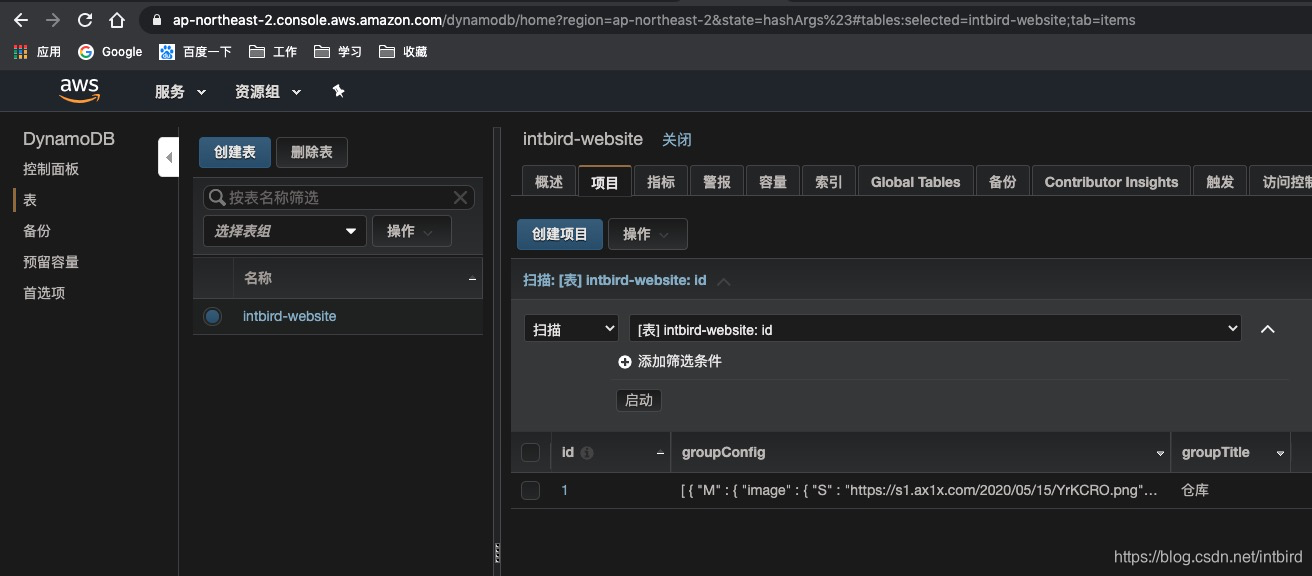Collapse the scan section header chevron
The width and height of the screenshot is (1312, 576).
pyautogui.click(x=724, y=281)
